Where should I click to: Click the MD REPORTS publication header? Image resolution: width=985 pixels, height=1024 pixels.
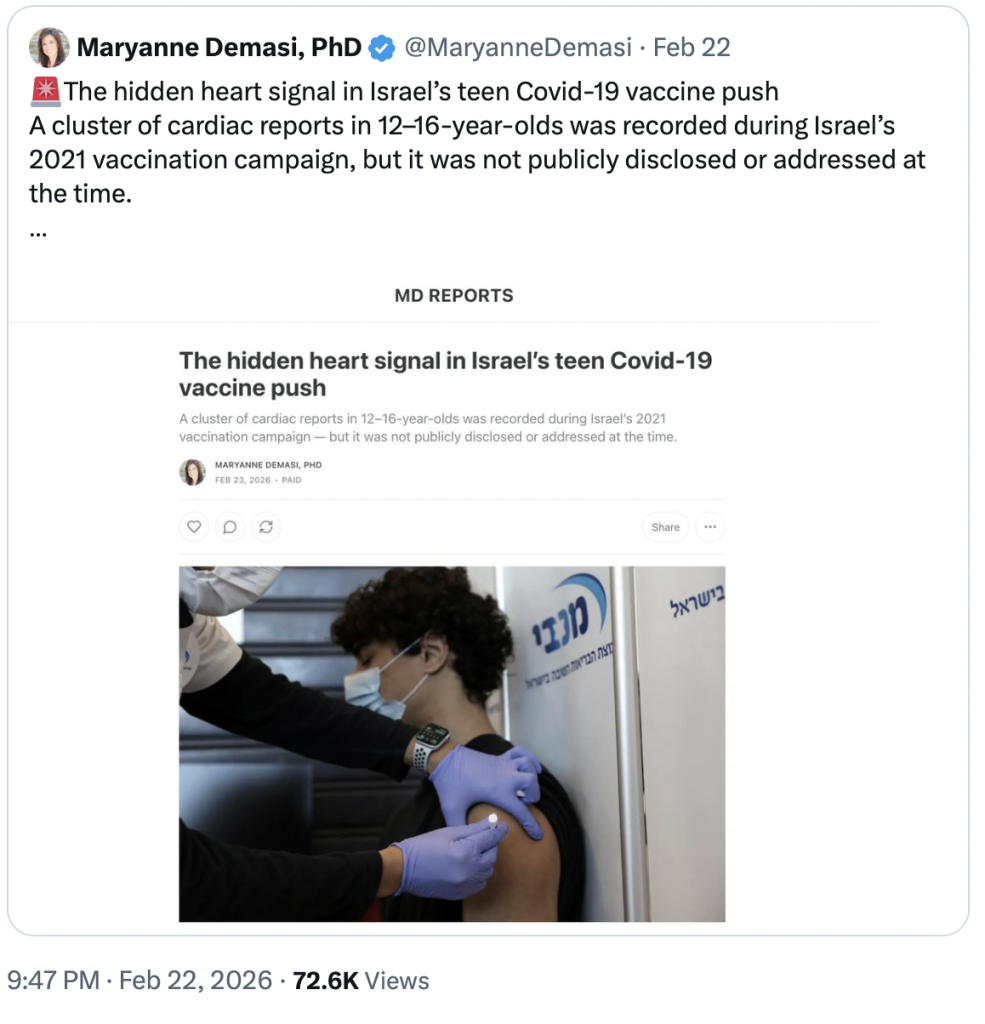pyautogui.click(x=454, y=296)
